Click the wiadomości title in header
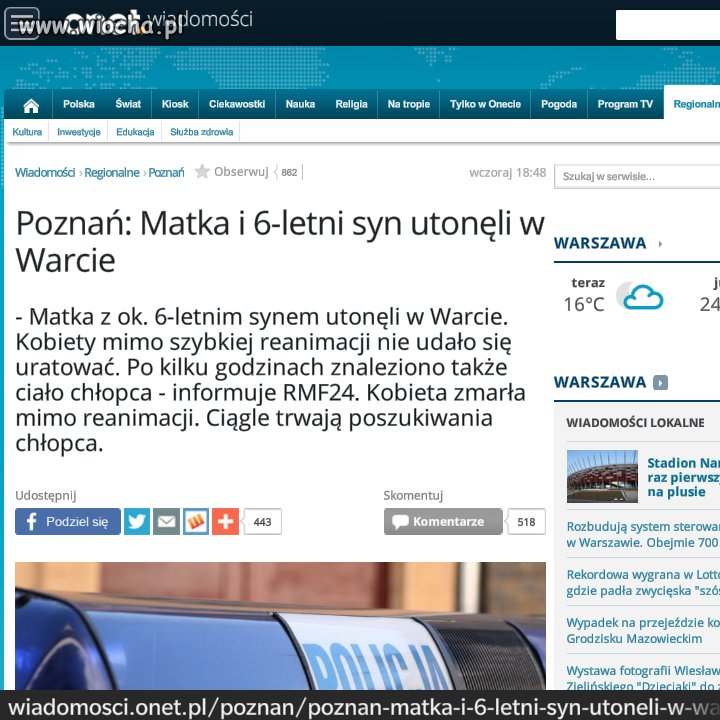Viewport: 720px width, 720px height. point(200,19)
